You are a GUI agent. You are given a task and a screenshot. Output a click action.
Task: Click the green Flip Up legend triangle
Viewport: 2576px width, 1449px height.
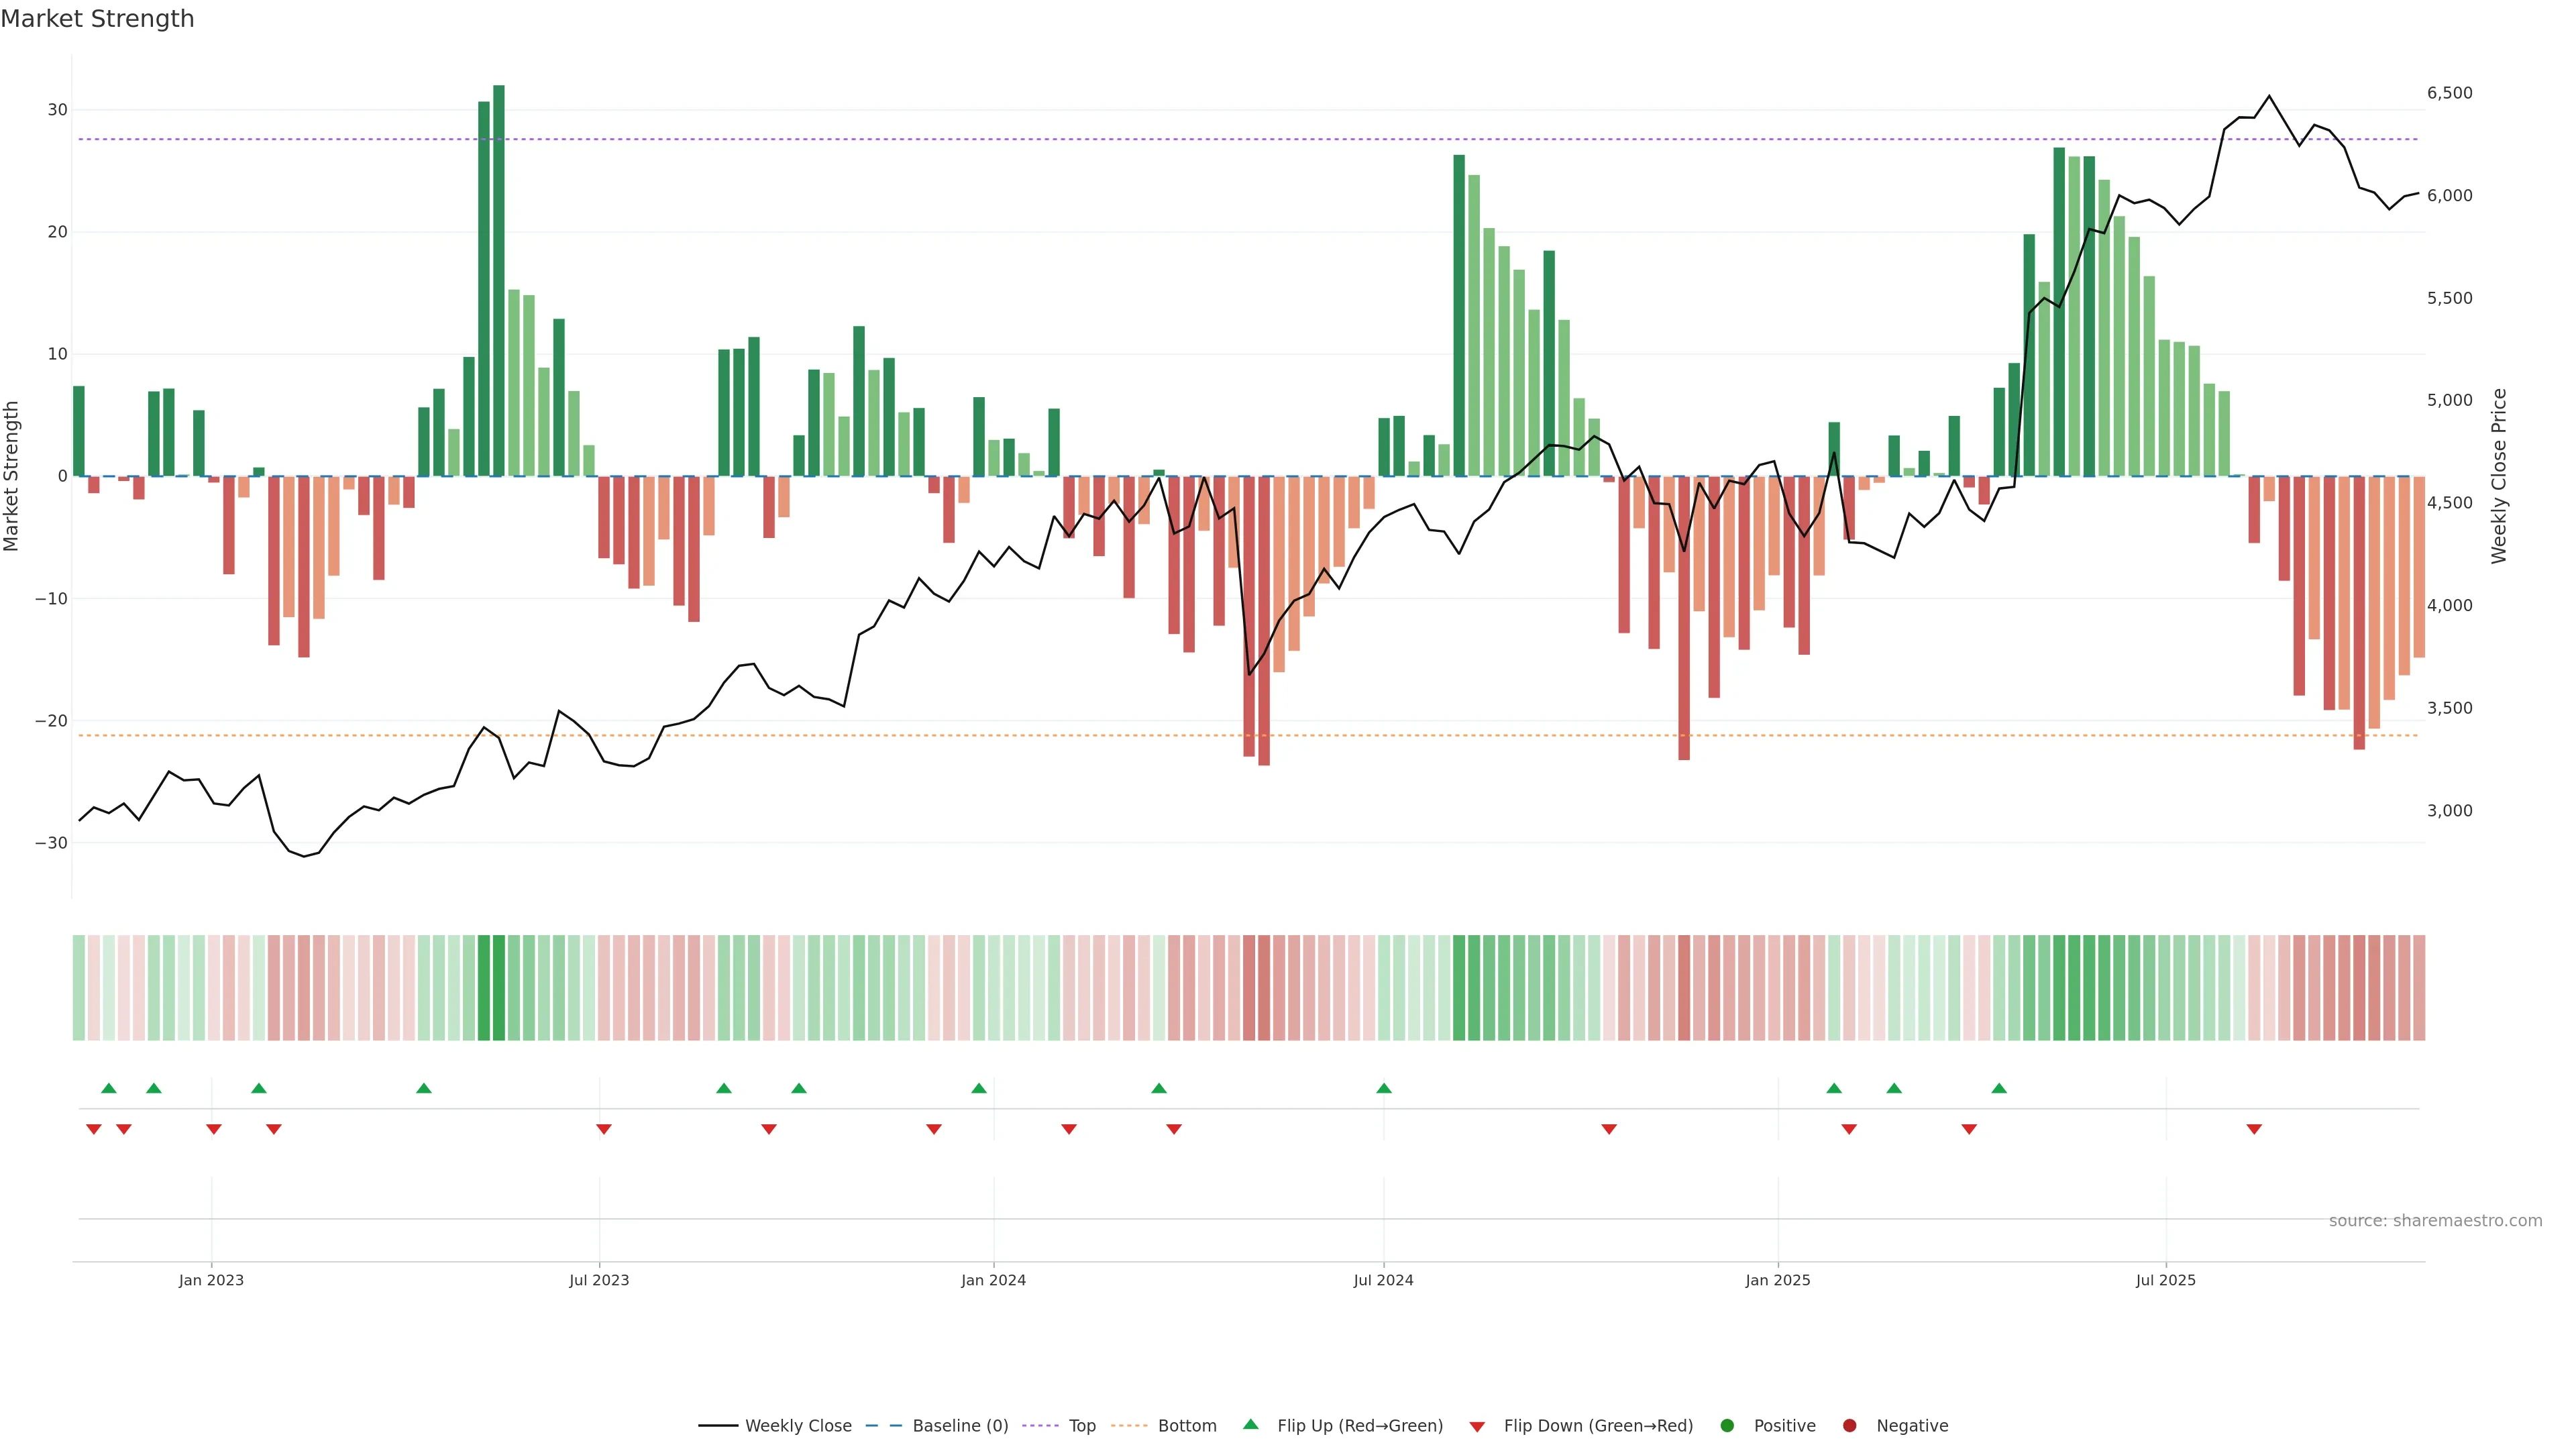1250,1425
